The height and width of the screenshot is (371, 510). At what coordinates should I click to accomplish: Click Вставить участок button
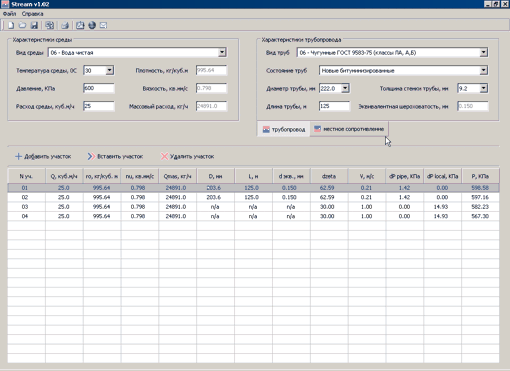tap(115, 156)
